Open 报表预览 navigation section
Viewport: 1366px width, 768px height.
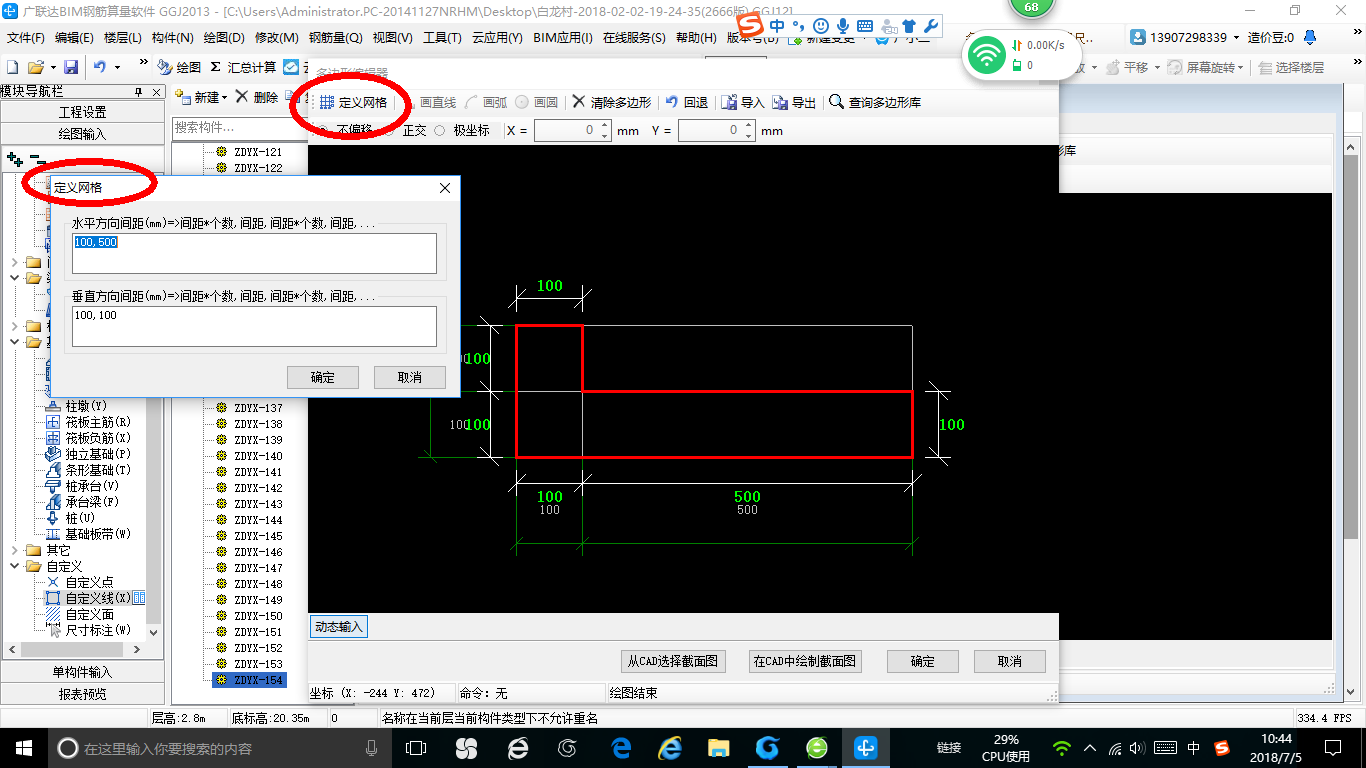pyautogui.click(x=82, y=694)
